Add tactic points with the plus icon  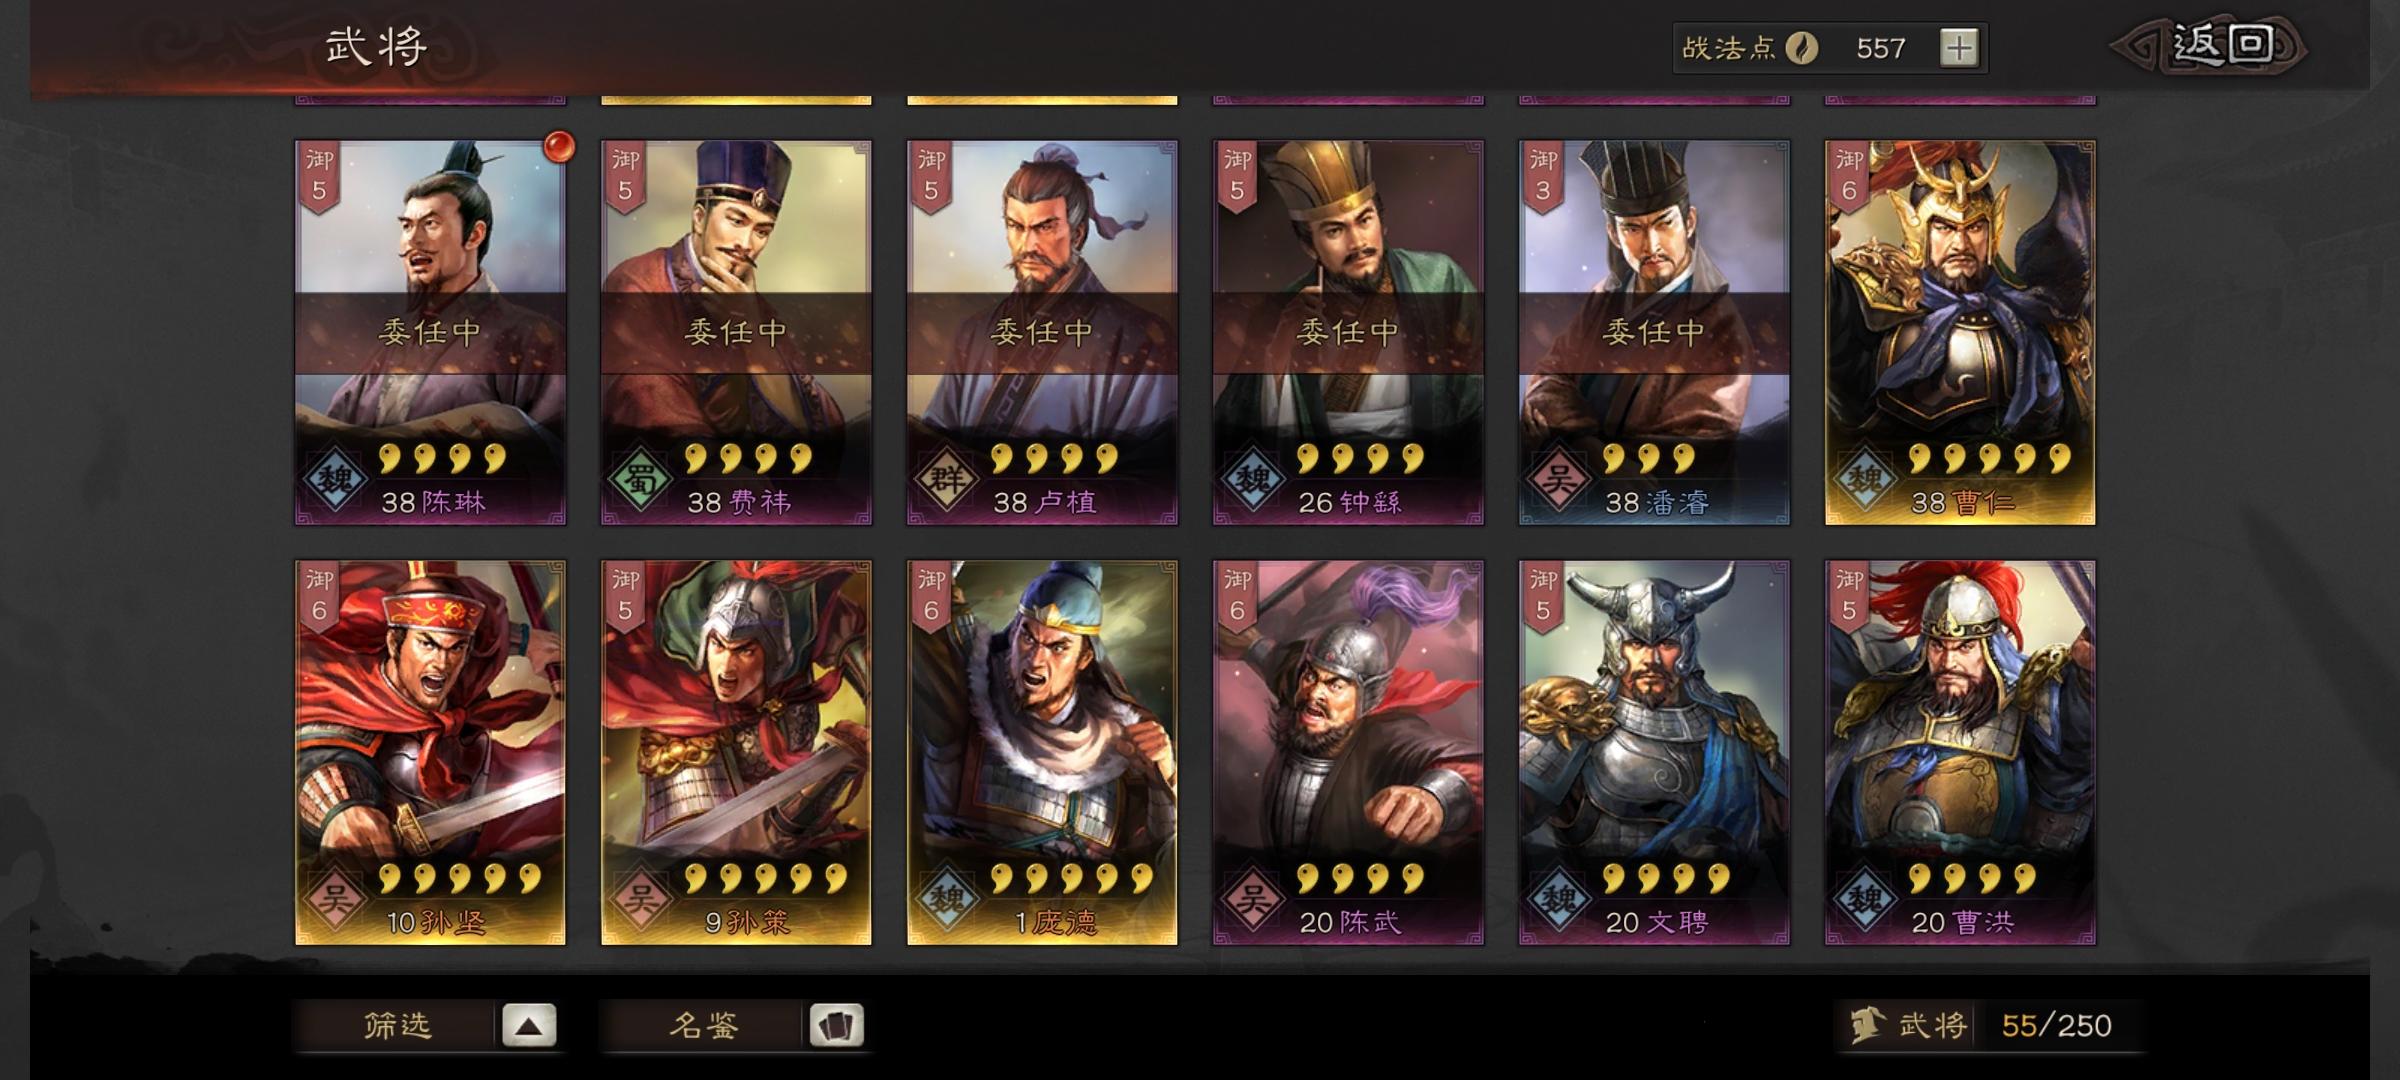tap(1958, 48)
